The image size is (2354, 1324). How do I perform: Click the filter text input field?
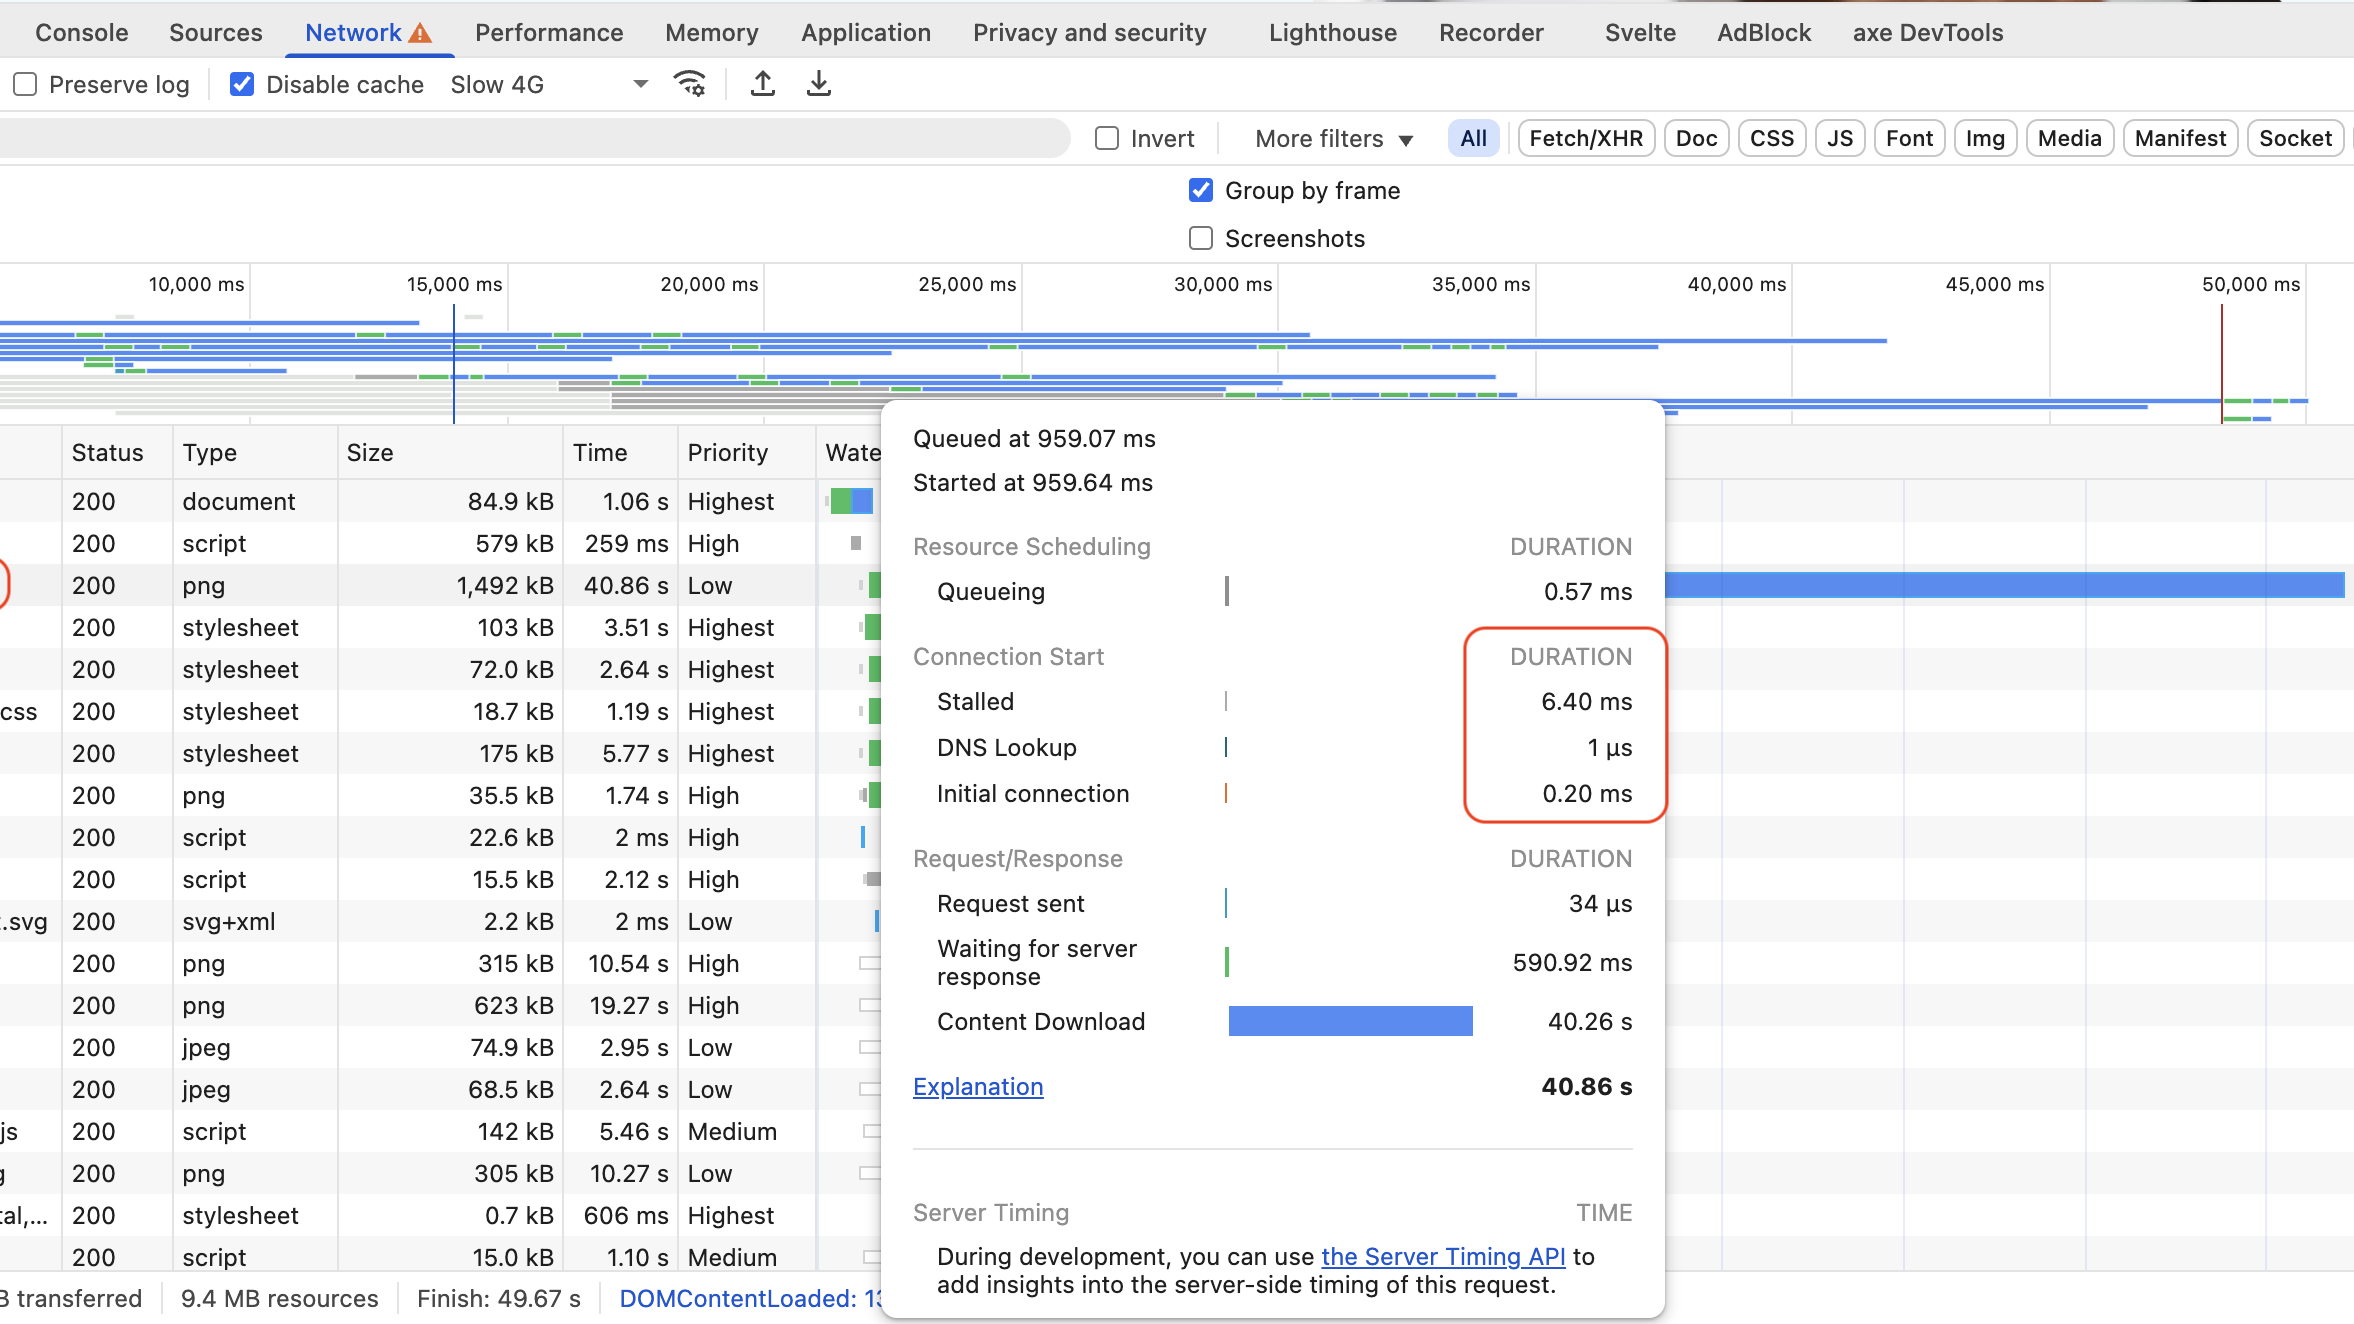[x=530, y=138]
